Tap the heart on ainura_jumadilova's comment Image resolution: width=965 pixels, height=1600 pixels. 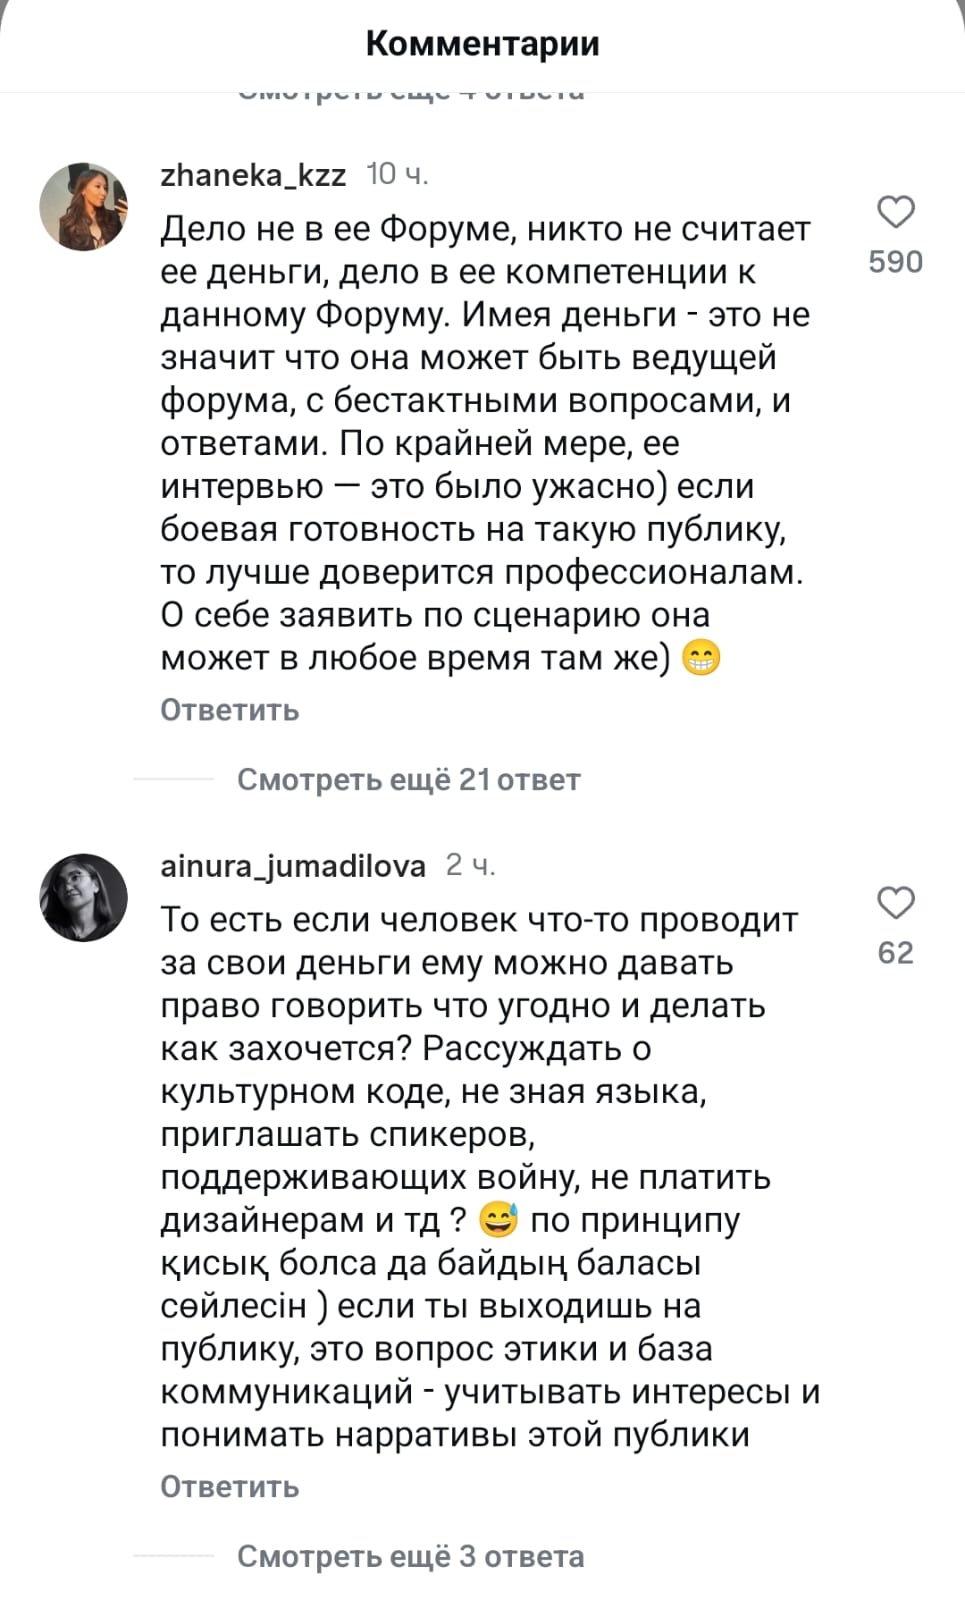tap(896, 902)
